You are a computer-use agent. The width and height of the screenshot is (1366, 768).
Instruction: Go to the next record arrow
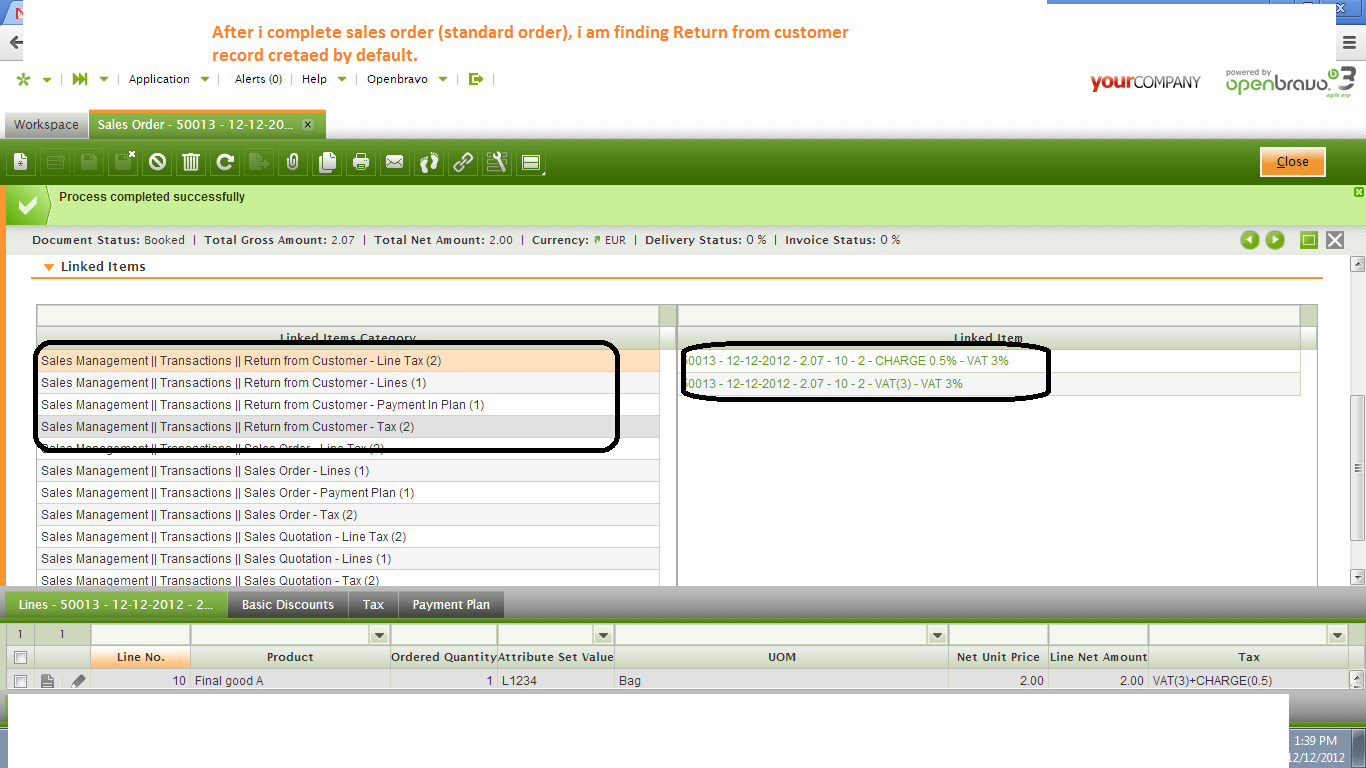(x=1275, y=240)
